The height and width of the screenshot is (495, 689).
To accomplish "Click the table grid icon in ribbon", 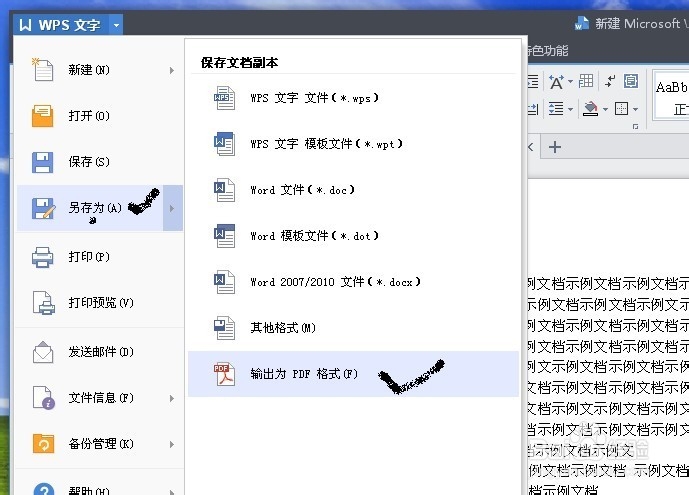I will click(x=586, y=81).
